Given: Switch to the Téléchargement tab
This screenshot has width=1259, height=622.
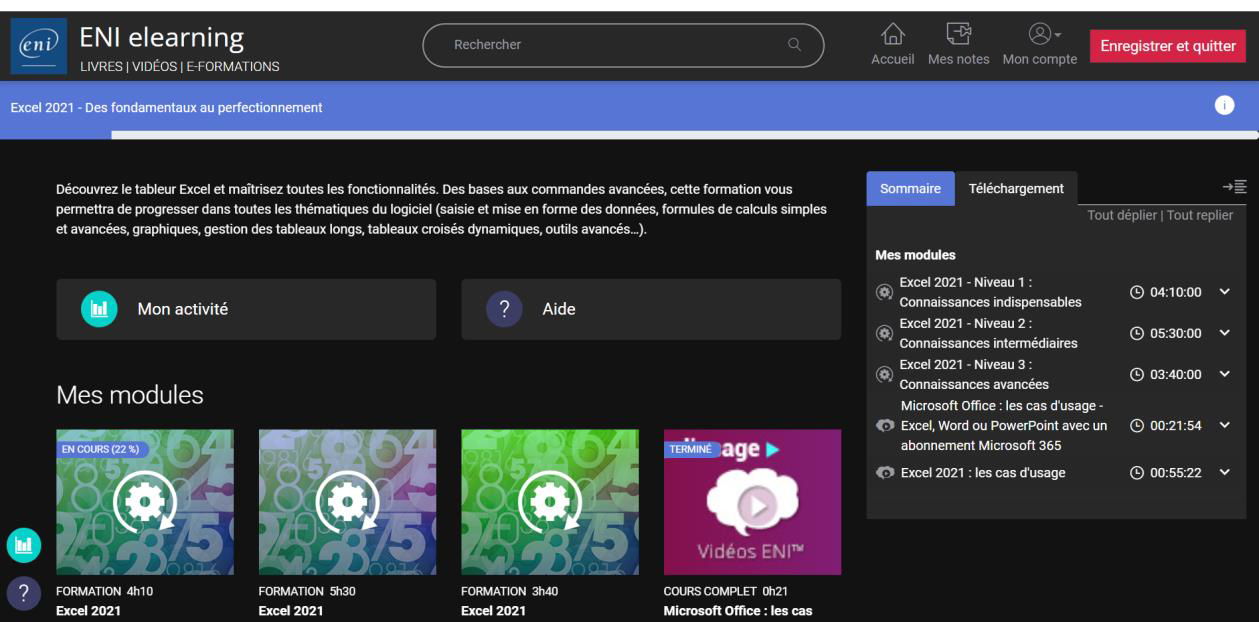Looking at the screenshot, I should tap(1016, 189).
